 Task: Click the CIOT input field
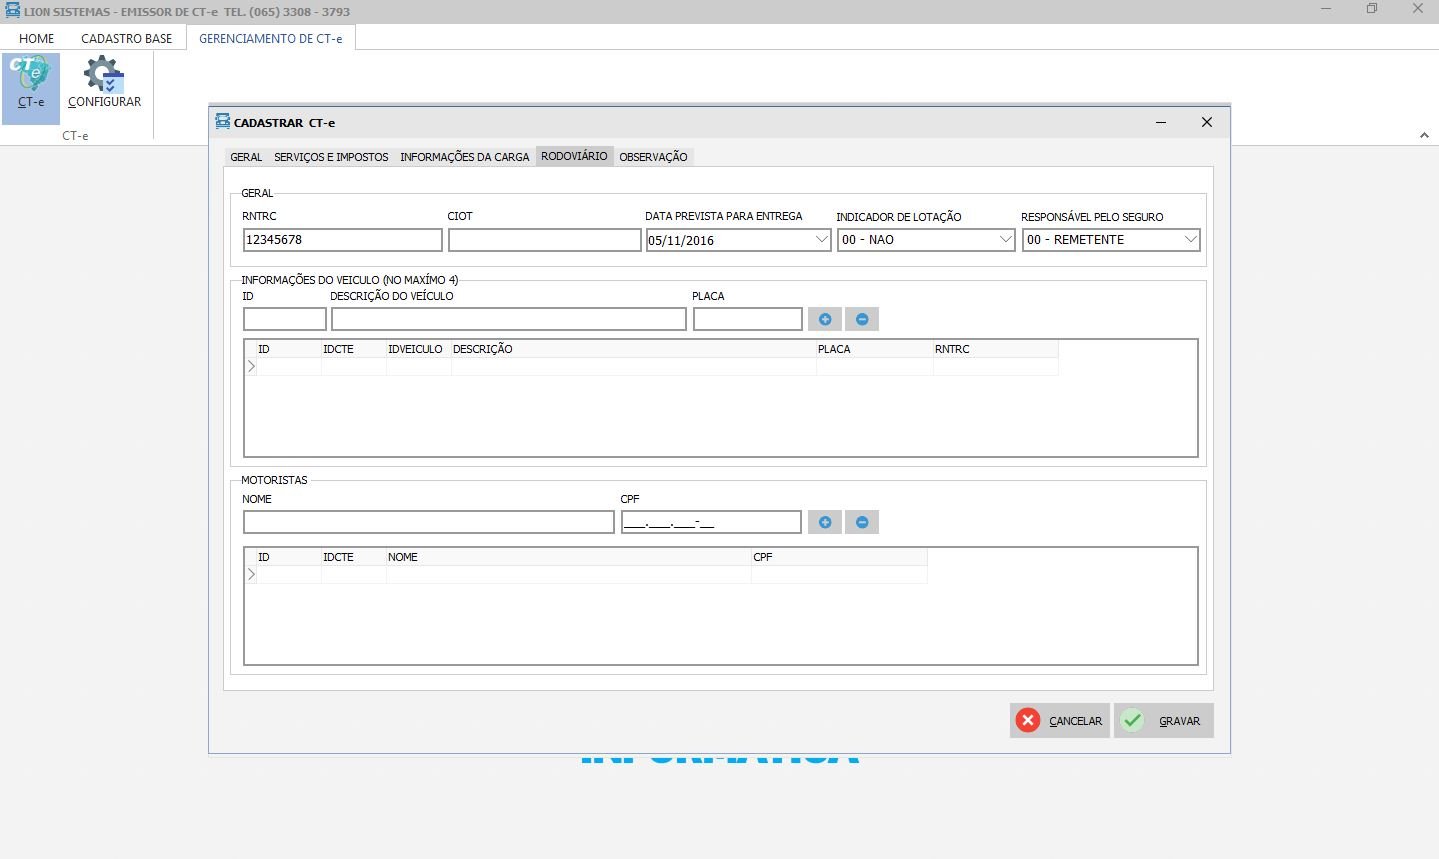[544, 240]
